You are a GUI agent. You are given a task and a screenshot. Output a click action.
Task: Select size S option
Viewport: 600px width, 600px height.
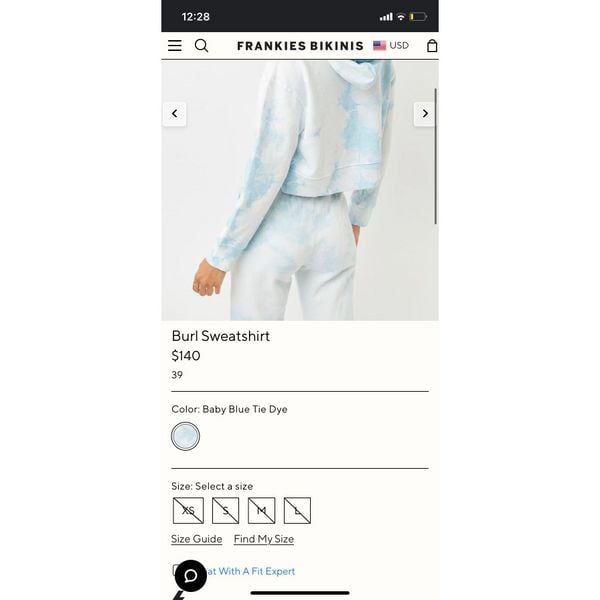click(x=225, y=510)
